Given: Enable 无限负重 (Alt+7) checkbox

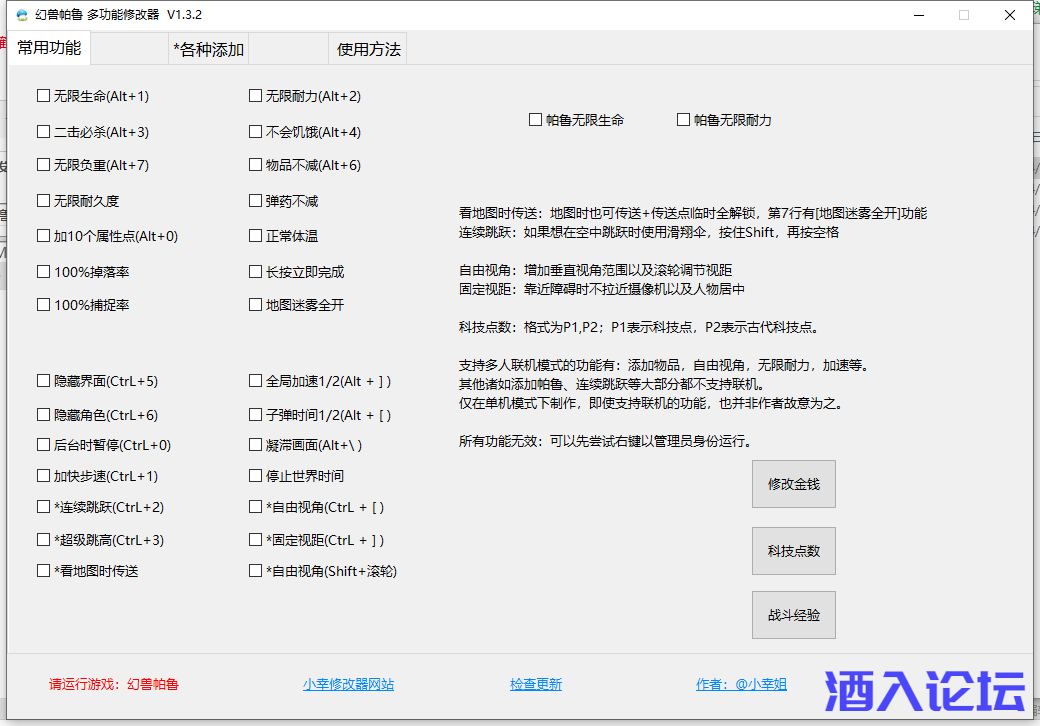Looking at the screenshot, I should (44, 165).
